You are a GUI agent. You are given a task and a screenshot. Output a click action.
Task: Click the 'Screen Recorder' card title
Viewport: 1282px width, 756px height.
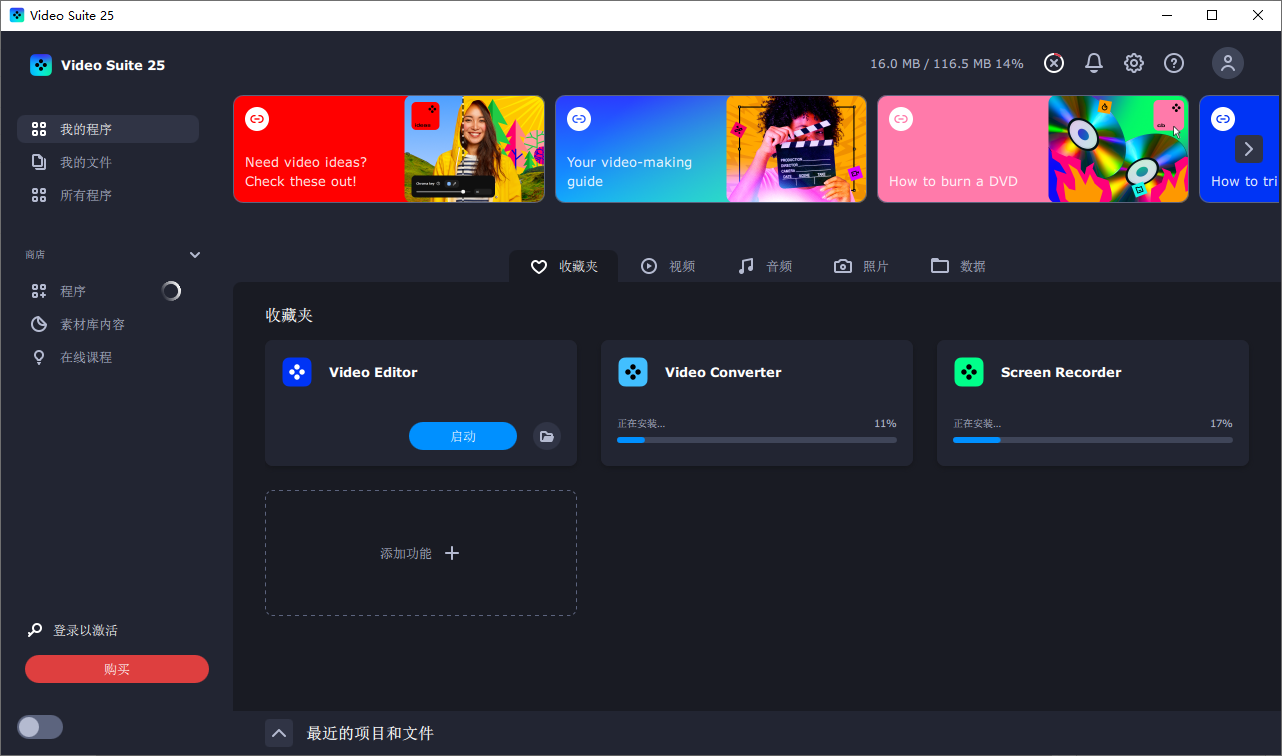point(1061,372)
